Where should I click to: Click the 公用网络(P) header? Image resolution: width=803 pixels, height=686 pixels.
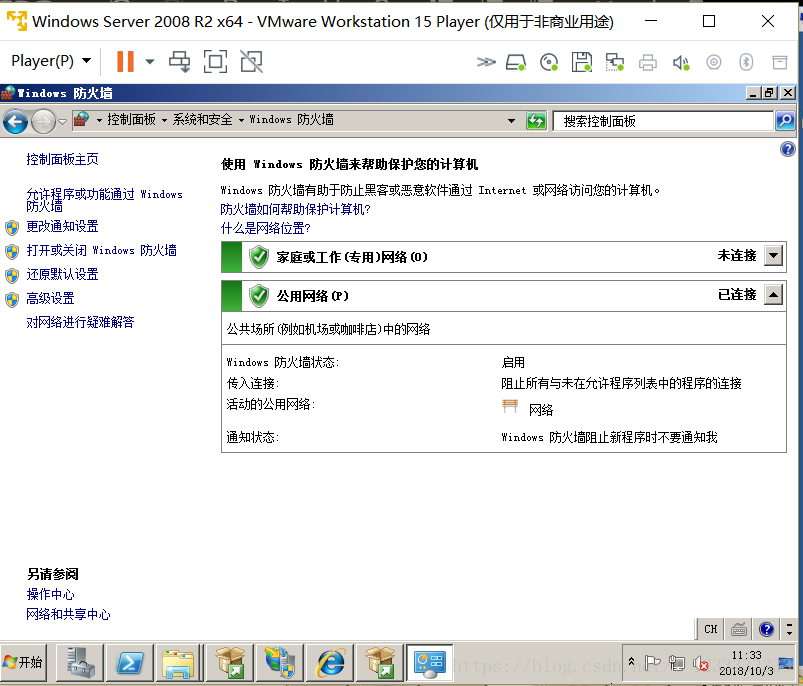click(312, 295)
